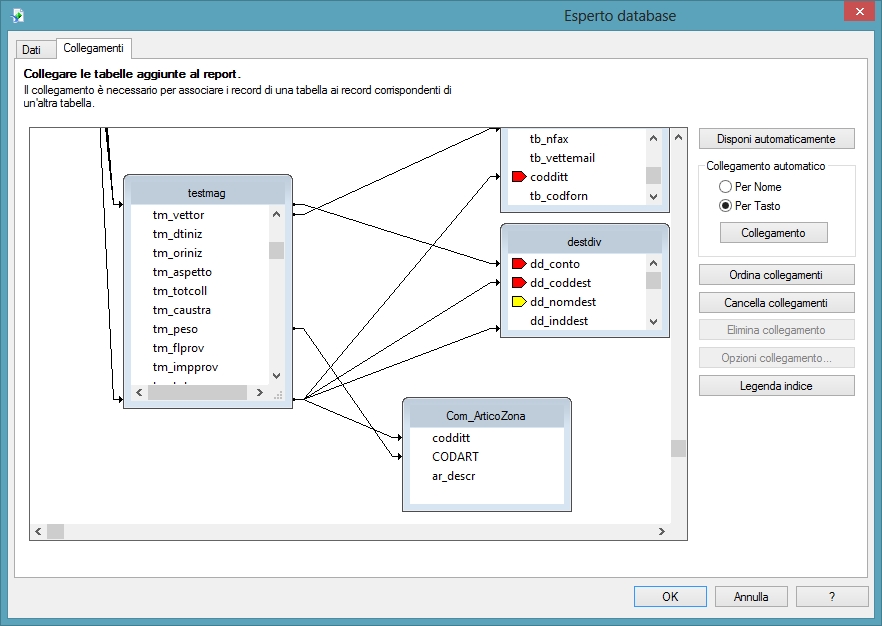Select the tm_vettor field
This screenshot has height=626, width=882.
[x=178, y=215]
